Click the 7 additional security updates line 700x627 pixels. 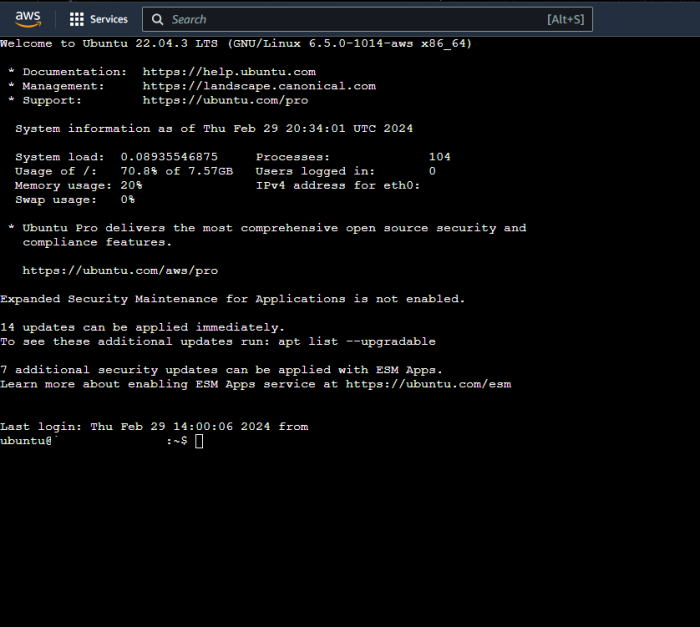(x=221, y=370)
